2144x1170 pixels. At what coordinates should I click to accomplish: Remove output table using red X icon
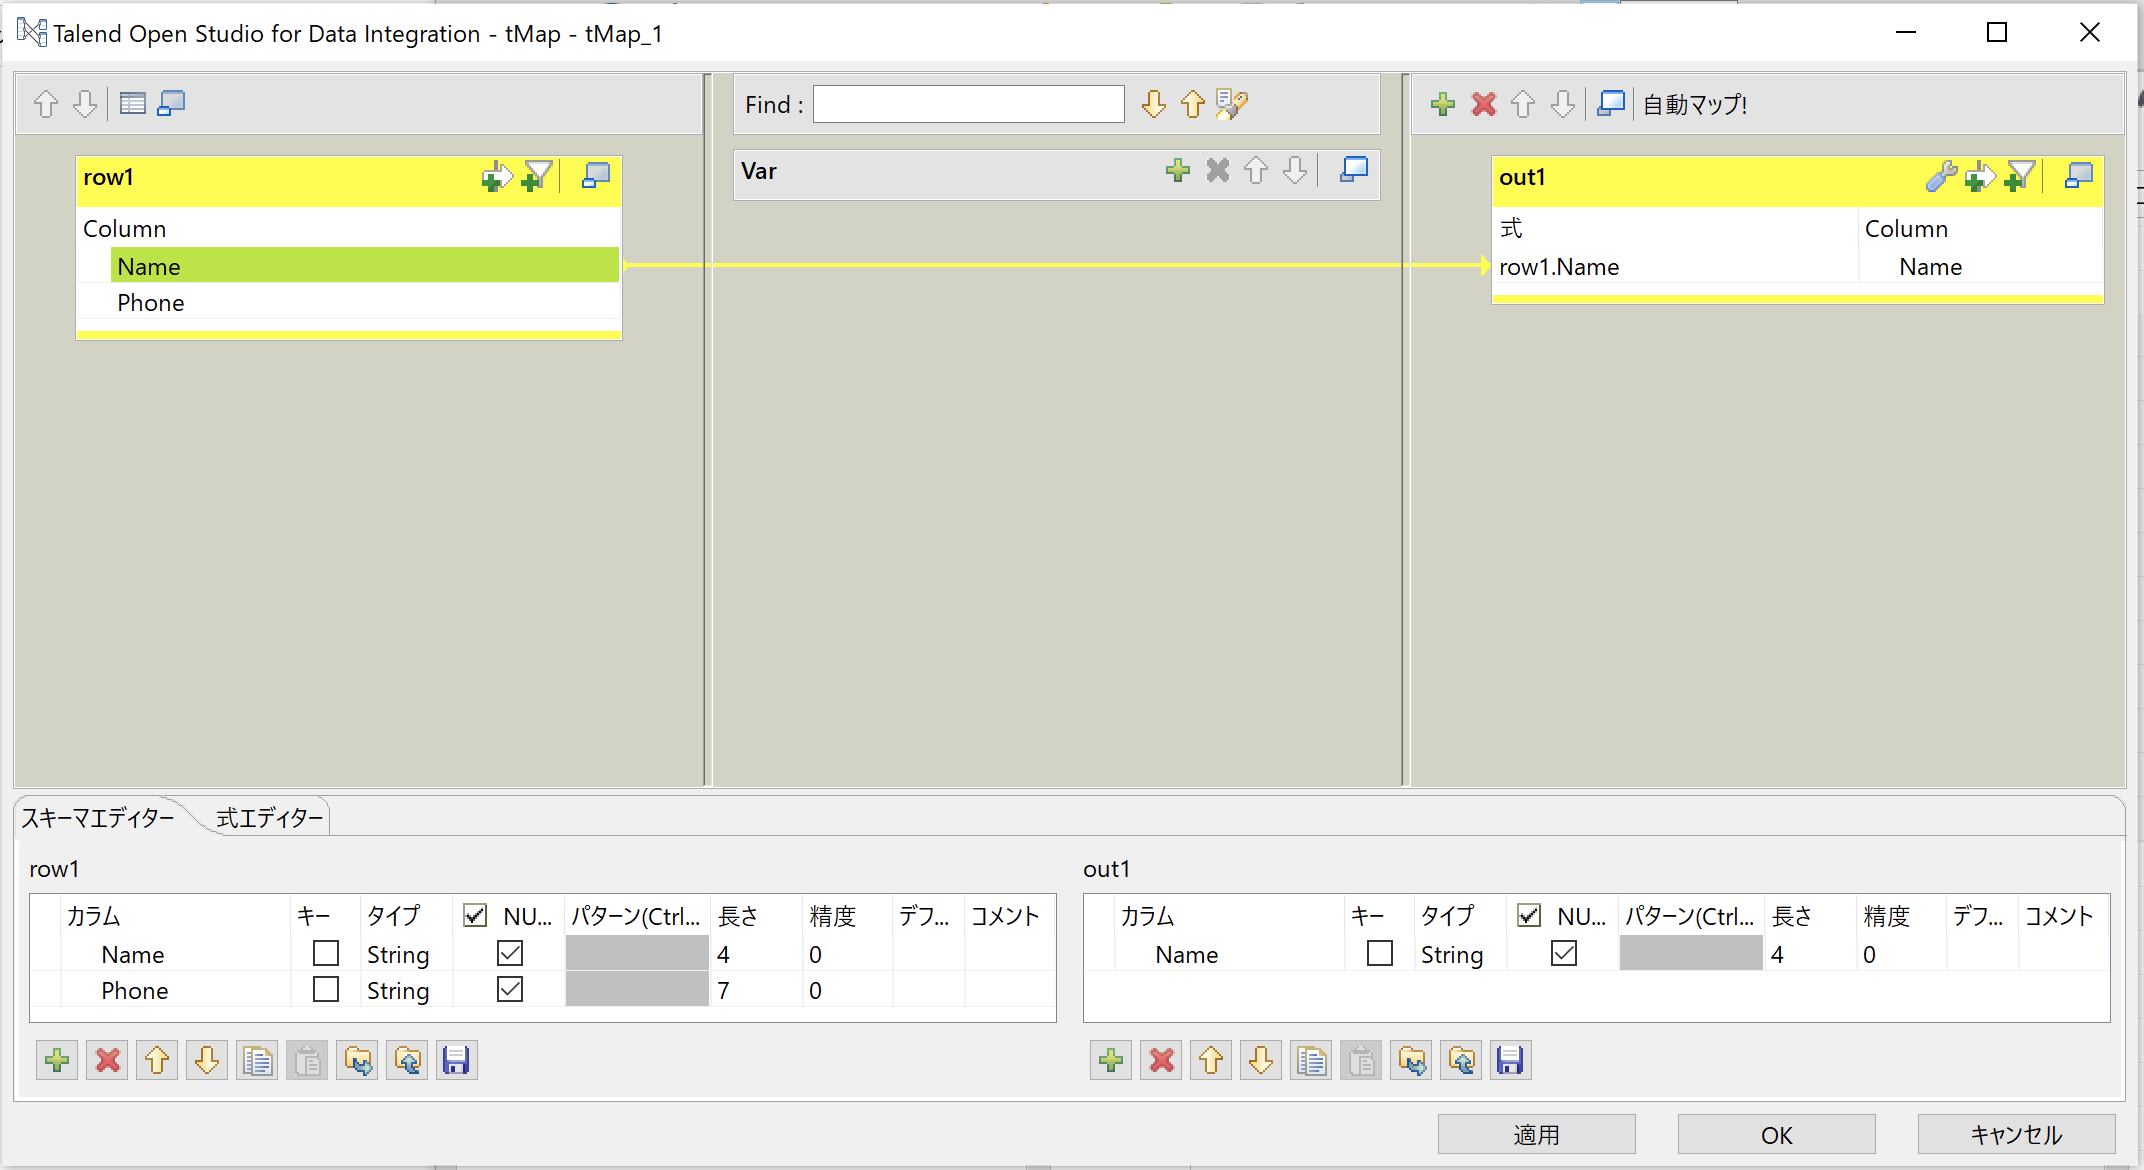pyautogui.click(x=1483, y=103)
